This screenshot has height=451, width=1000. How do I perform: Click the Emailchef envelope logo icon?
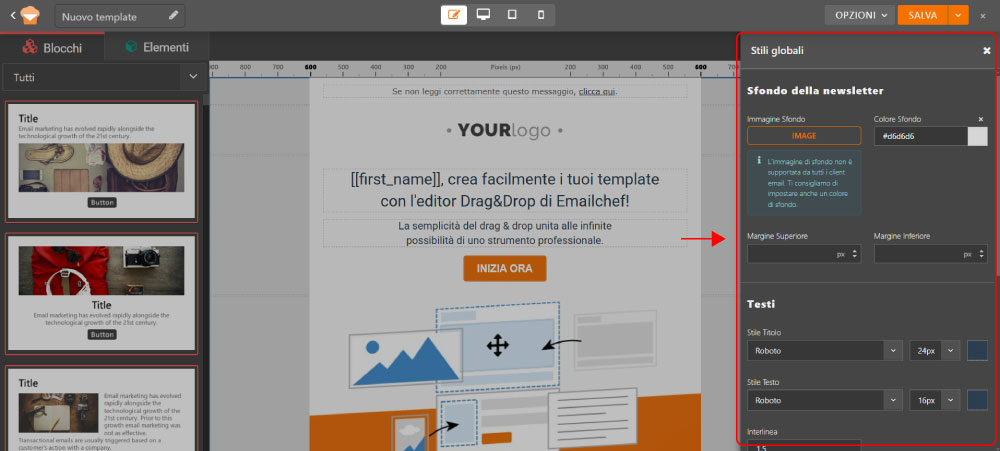(x=31, y=15)
